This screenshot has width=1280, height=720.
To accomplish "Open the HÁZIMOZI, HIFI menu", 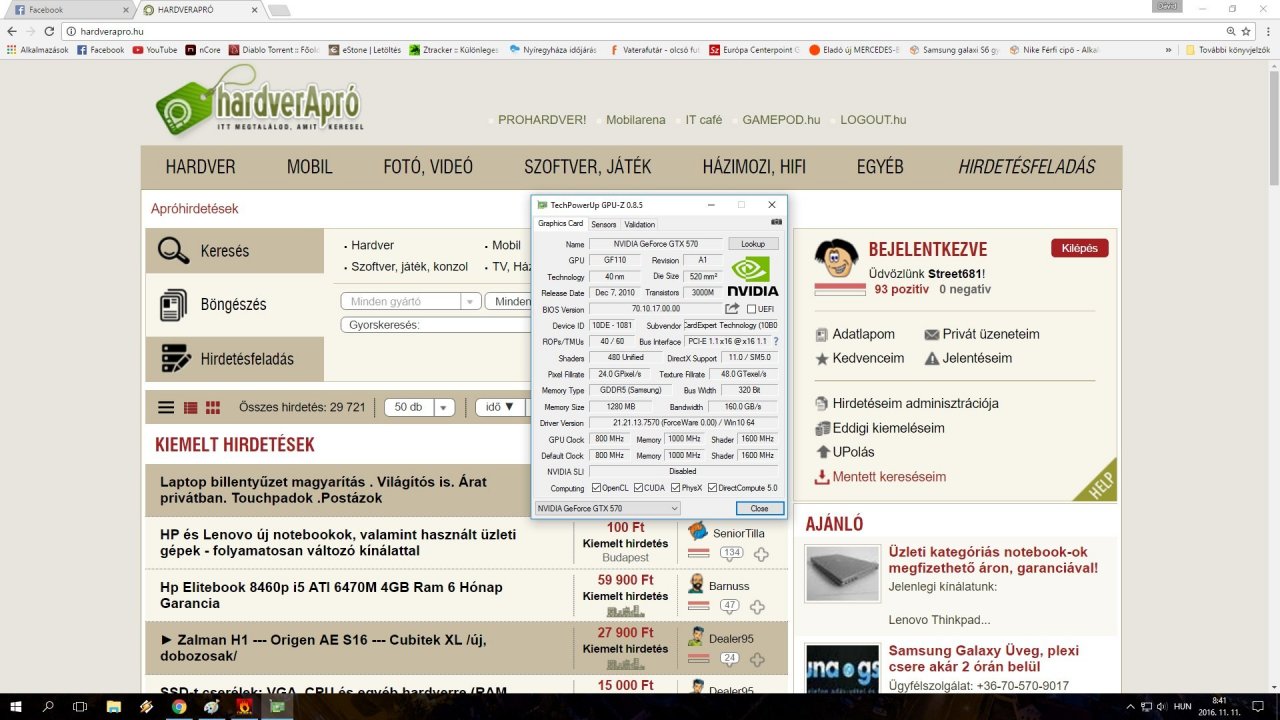I will point(754,167).
